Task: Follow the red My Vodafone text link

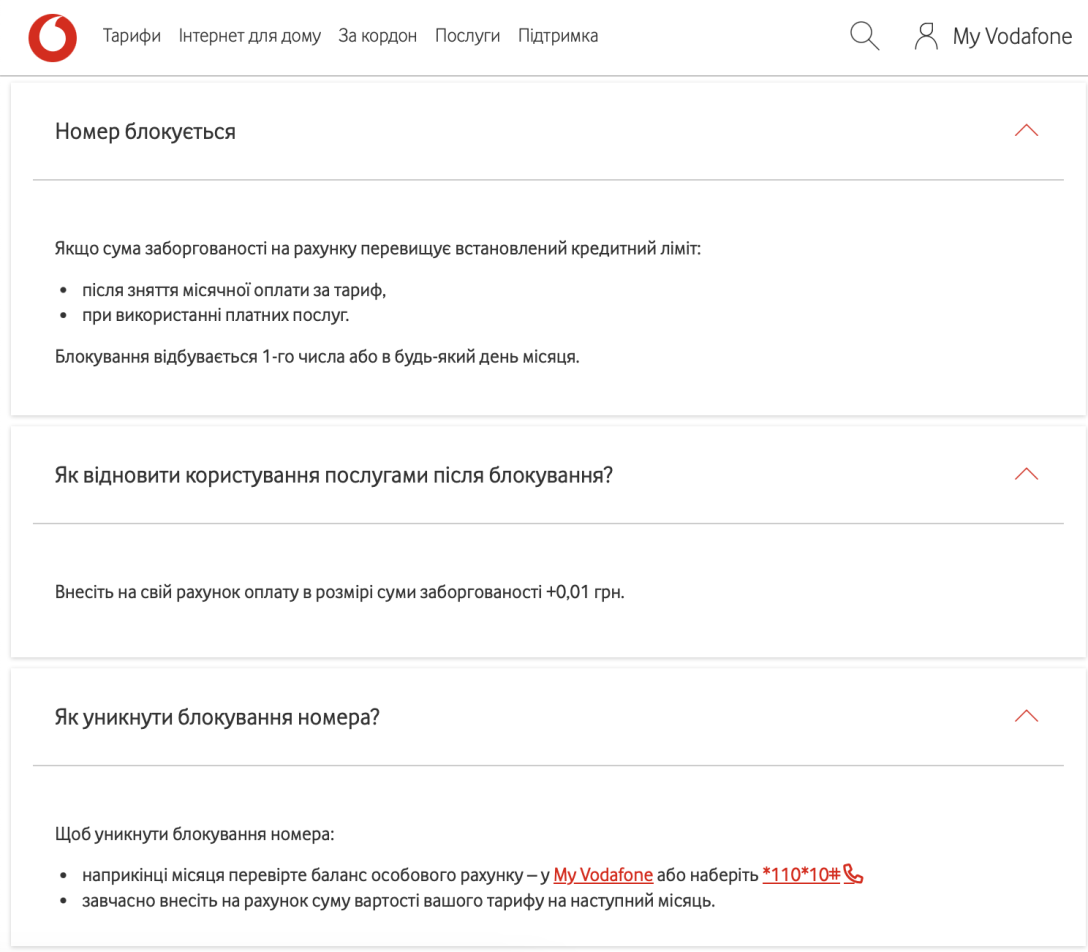Action: [x=603, y=875]
